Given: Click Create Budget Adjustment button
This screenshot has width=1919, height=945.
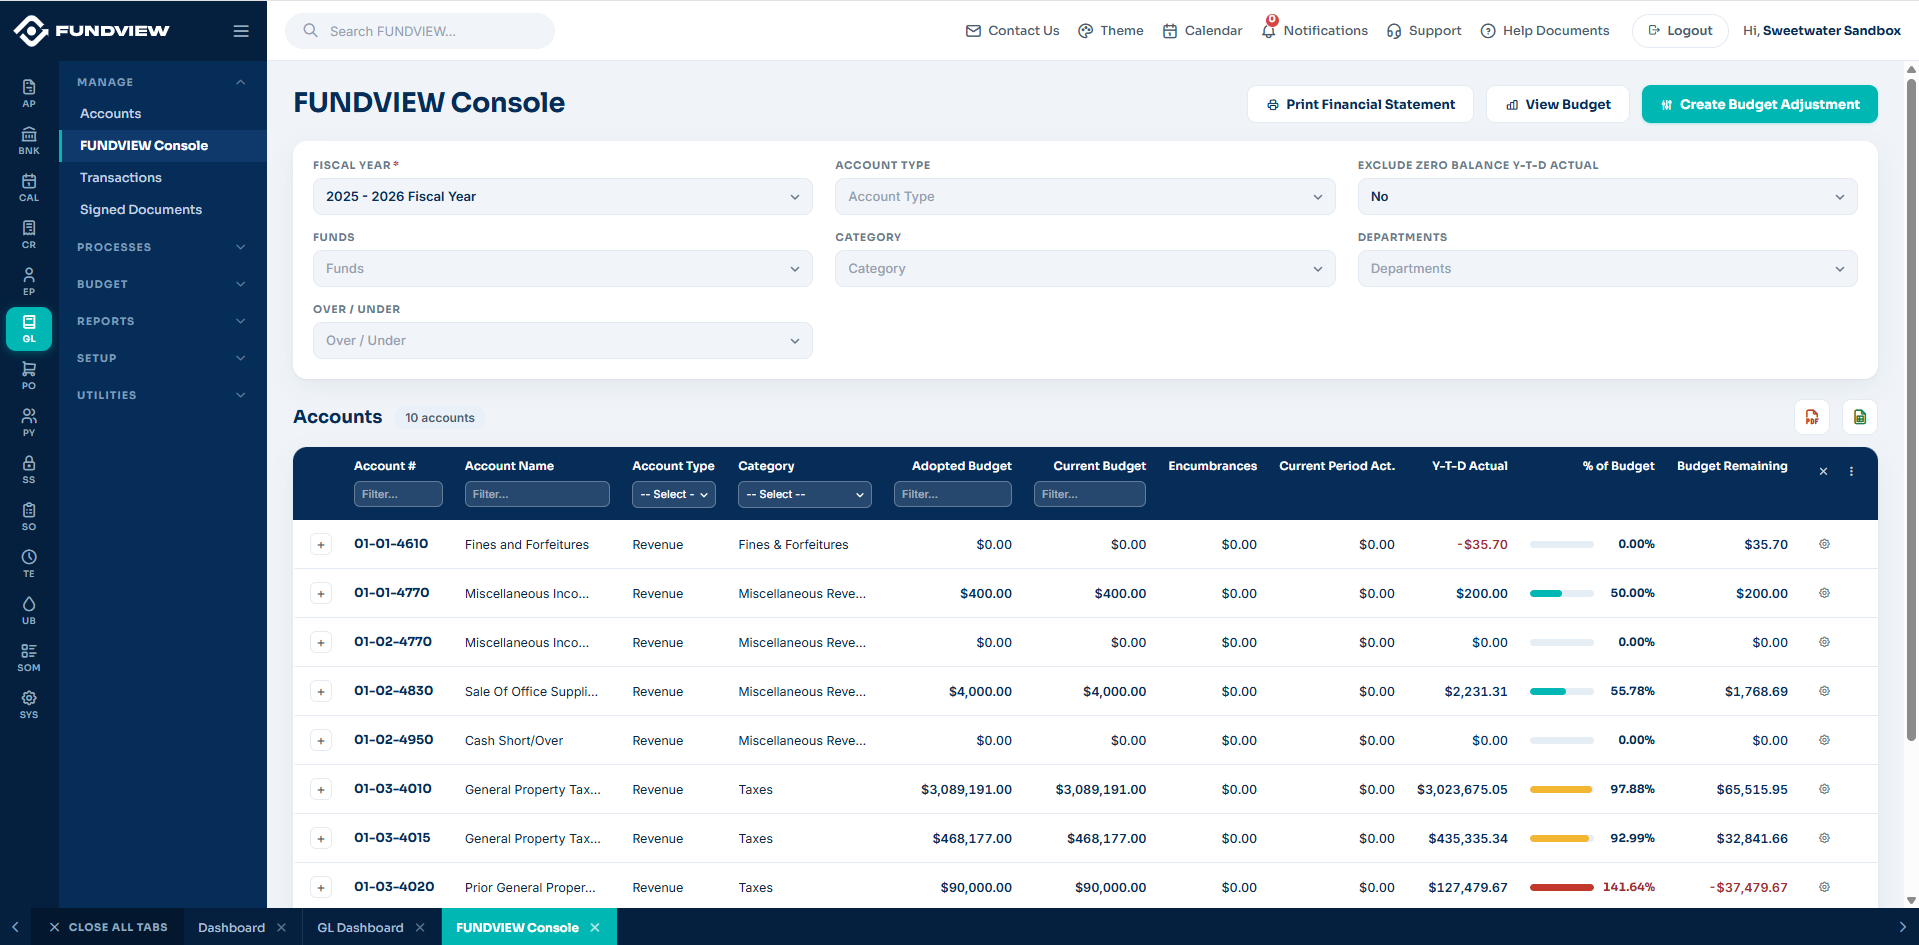Looking at the screenshot, I should pos(1760,104).
